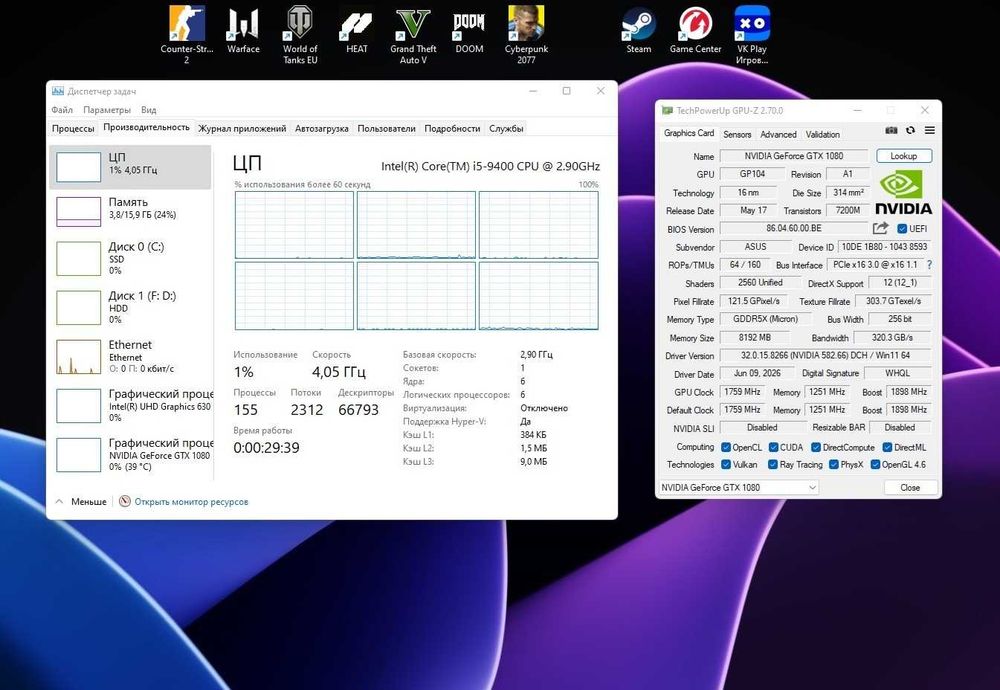
Task: Switch to the Автозагрузка tab
Action: (321, 128)
